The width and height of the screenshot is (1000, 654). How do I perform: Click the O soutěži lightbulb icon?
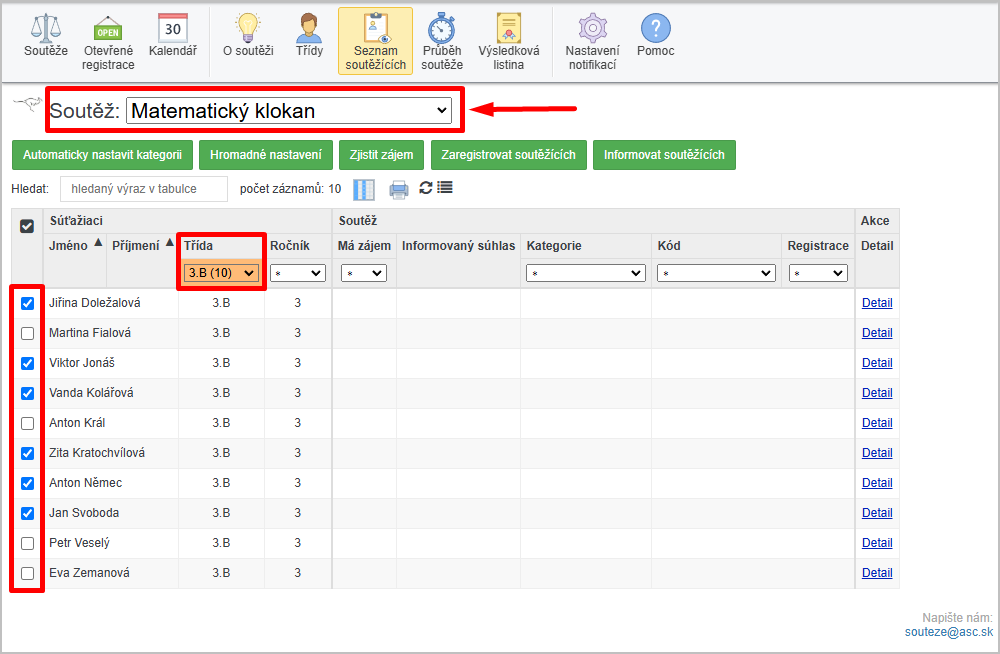[x=247, y=28]
